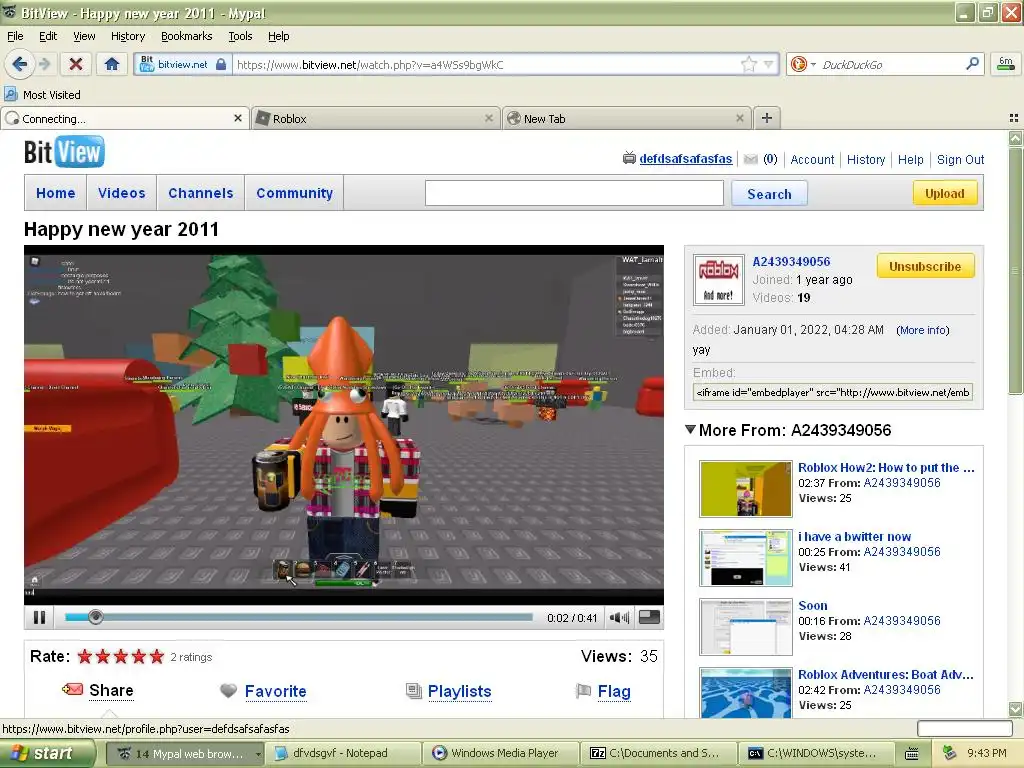This screenshot has width=1024, height=768.
Task: Click the Sign Out link
Action: 960,159
